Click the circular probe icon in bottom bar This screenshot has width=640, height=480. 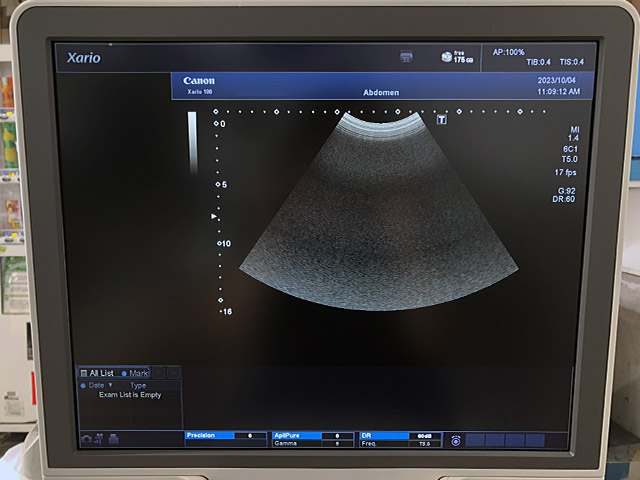coord(456,440)
